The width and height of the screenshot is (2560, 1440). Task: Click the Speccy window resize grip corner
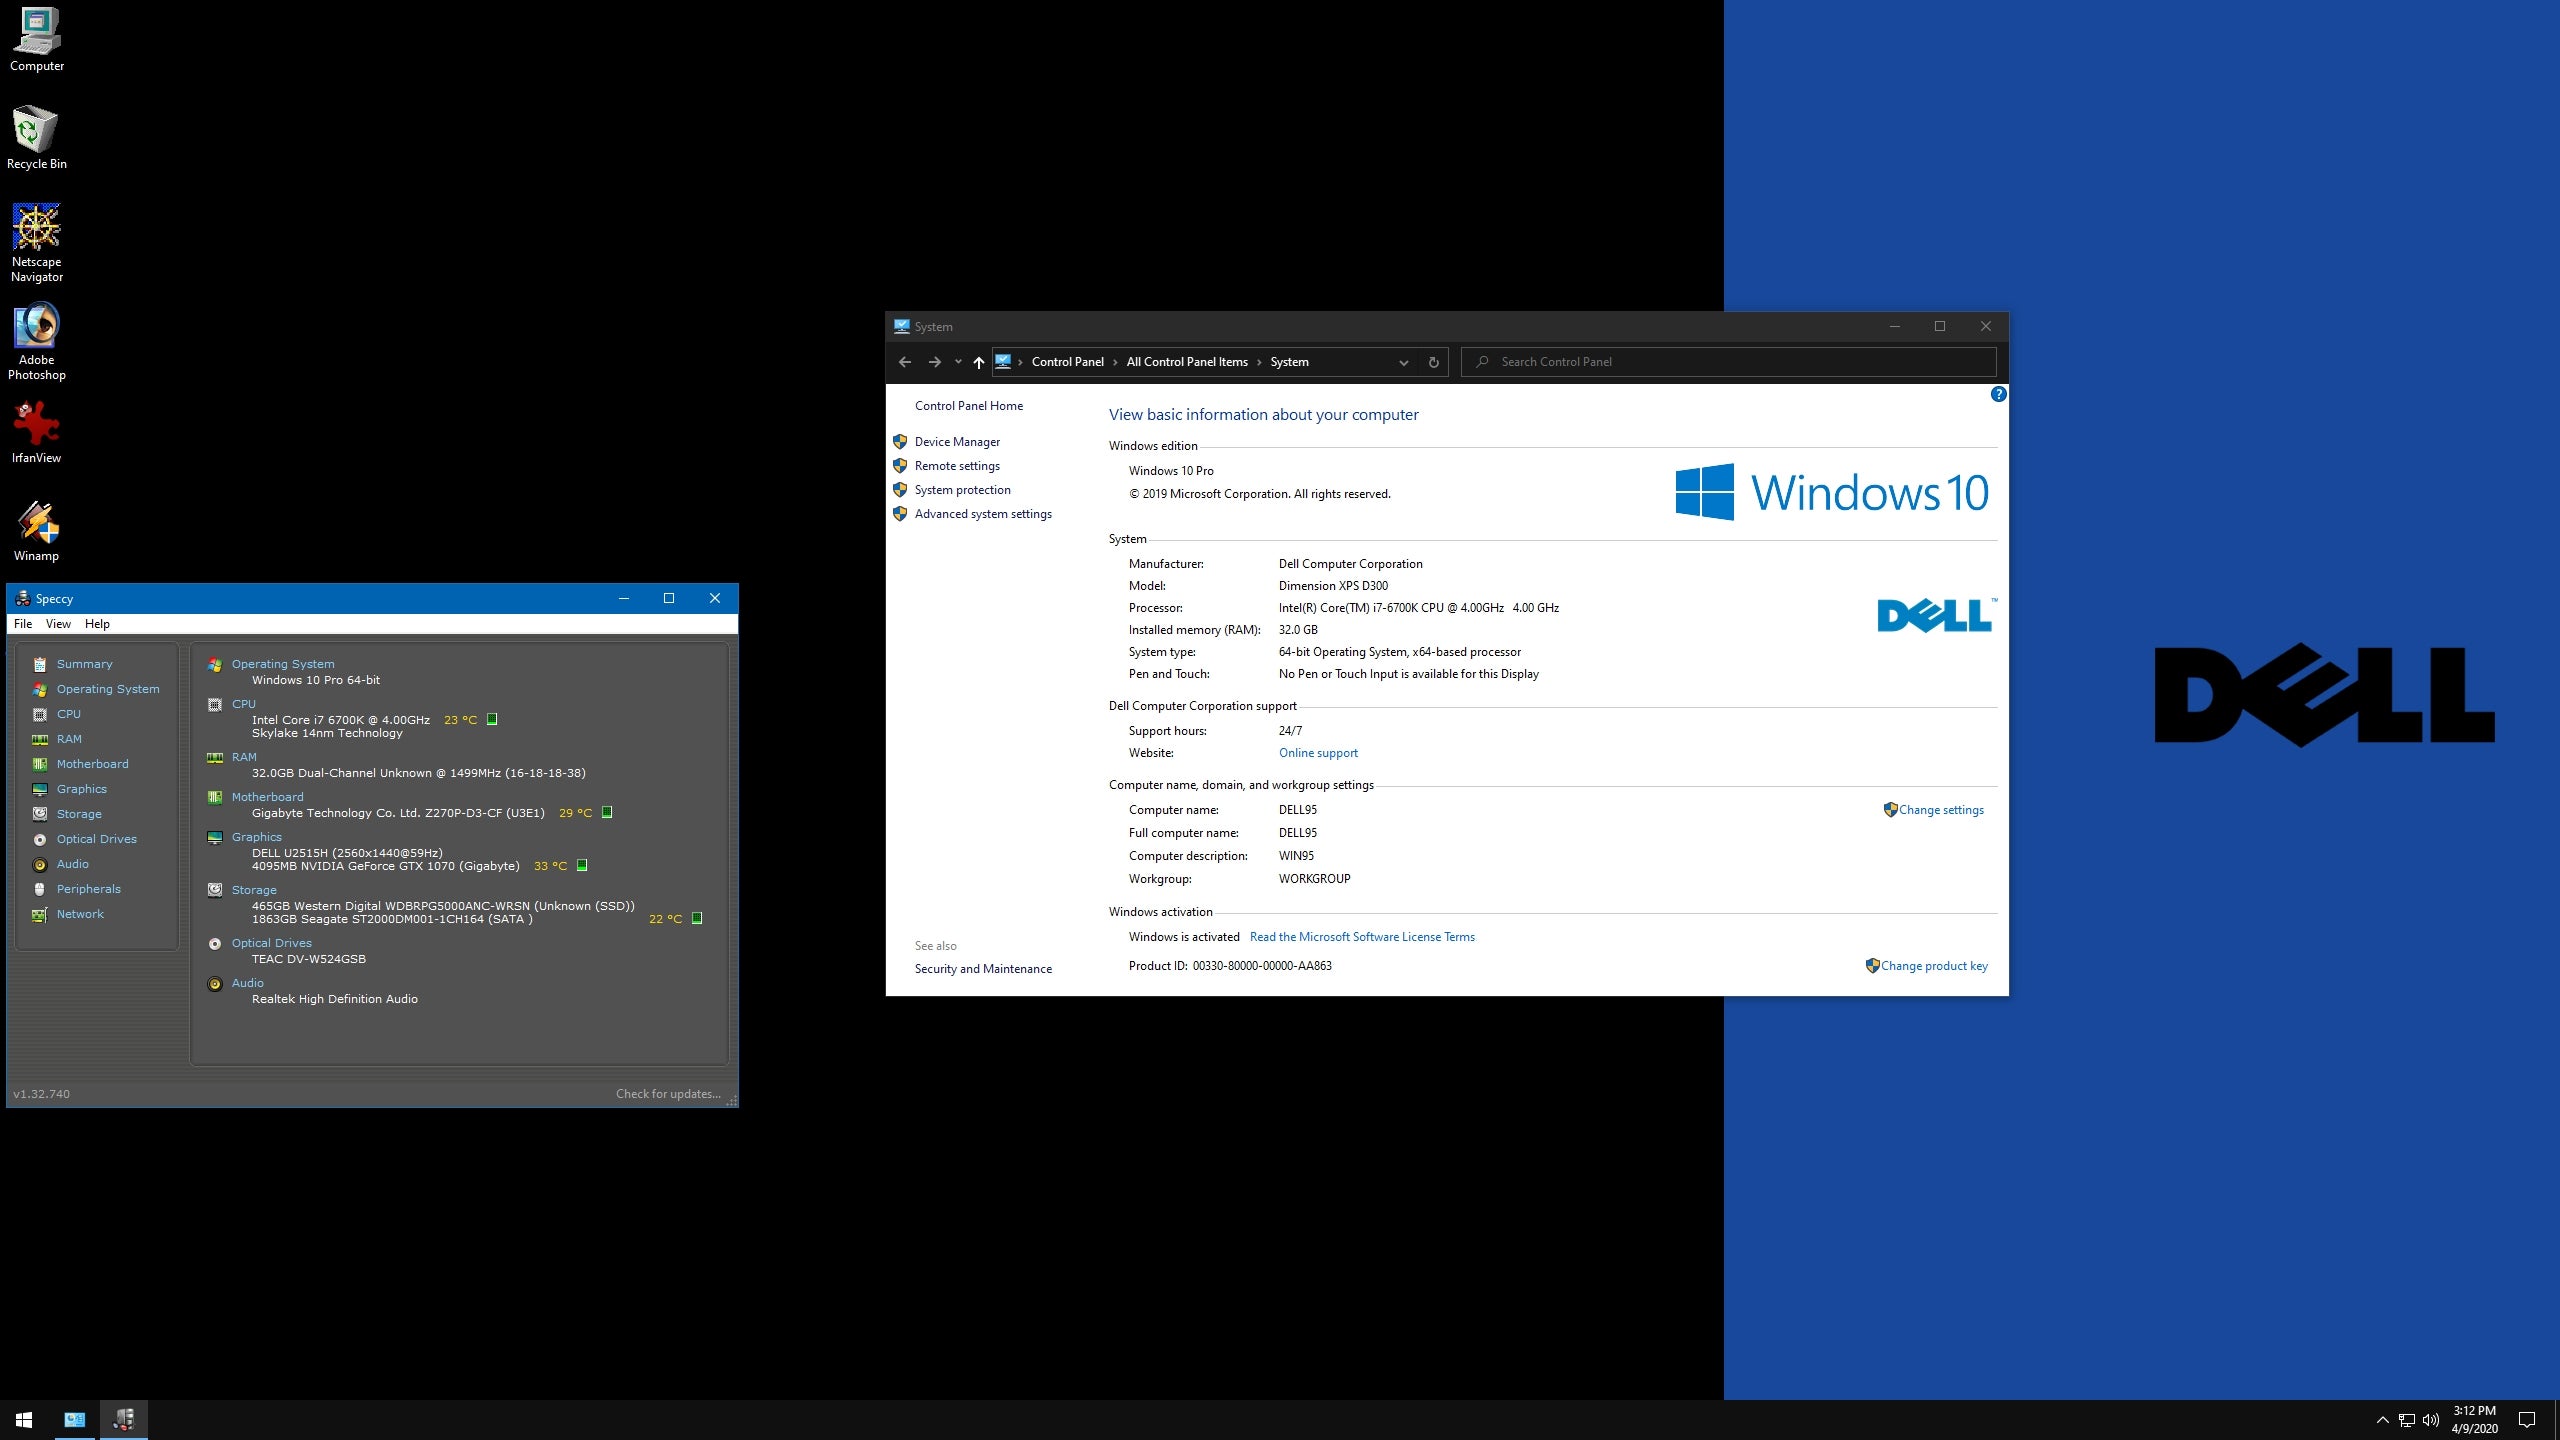731,1100
